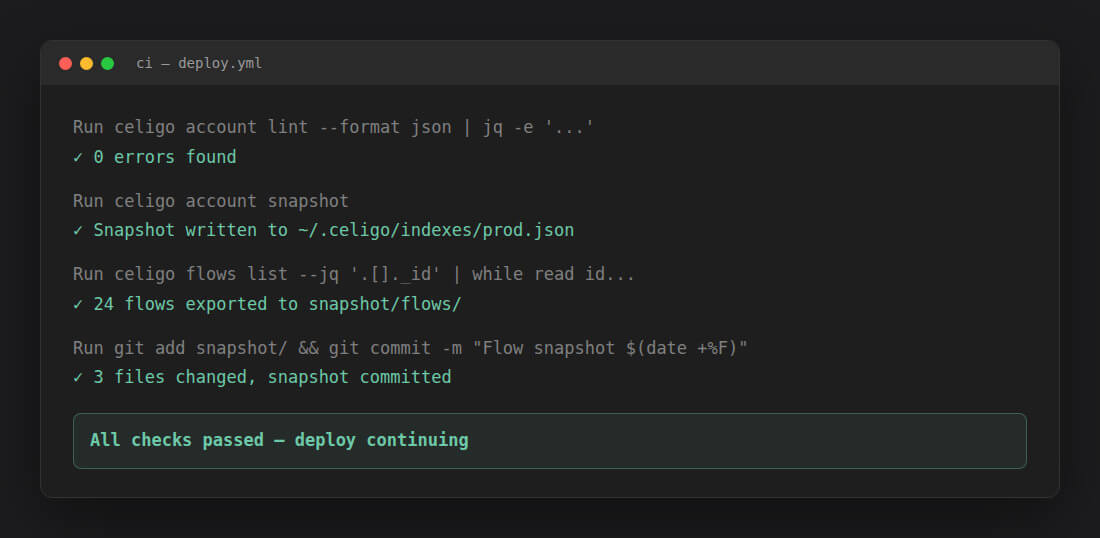Screen dimensions: 1100x538
Task: Click the 'ci — deploy.yml' window title
Action: (x=199, y=64)
